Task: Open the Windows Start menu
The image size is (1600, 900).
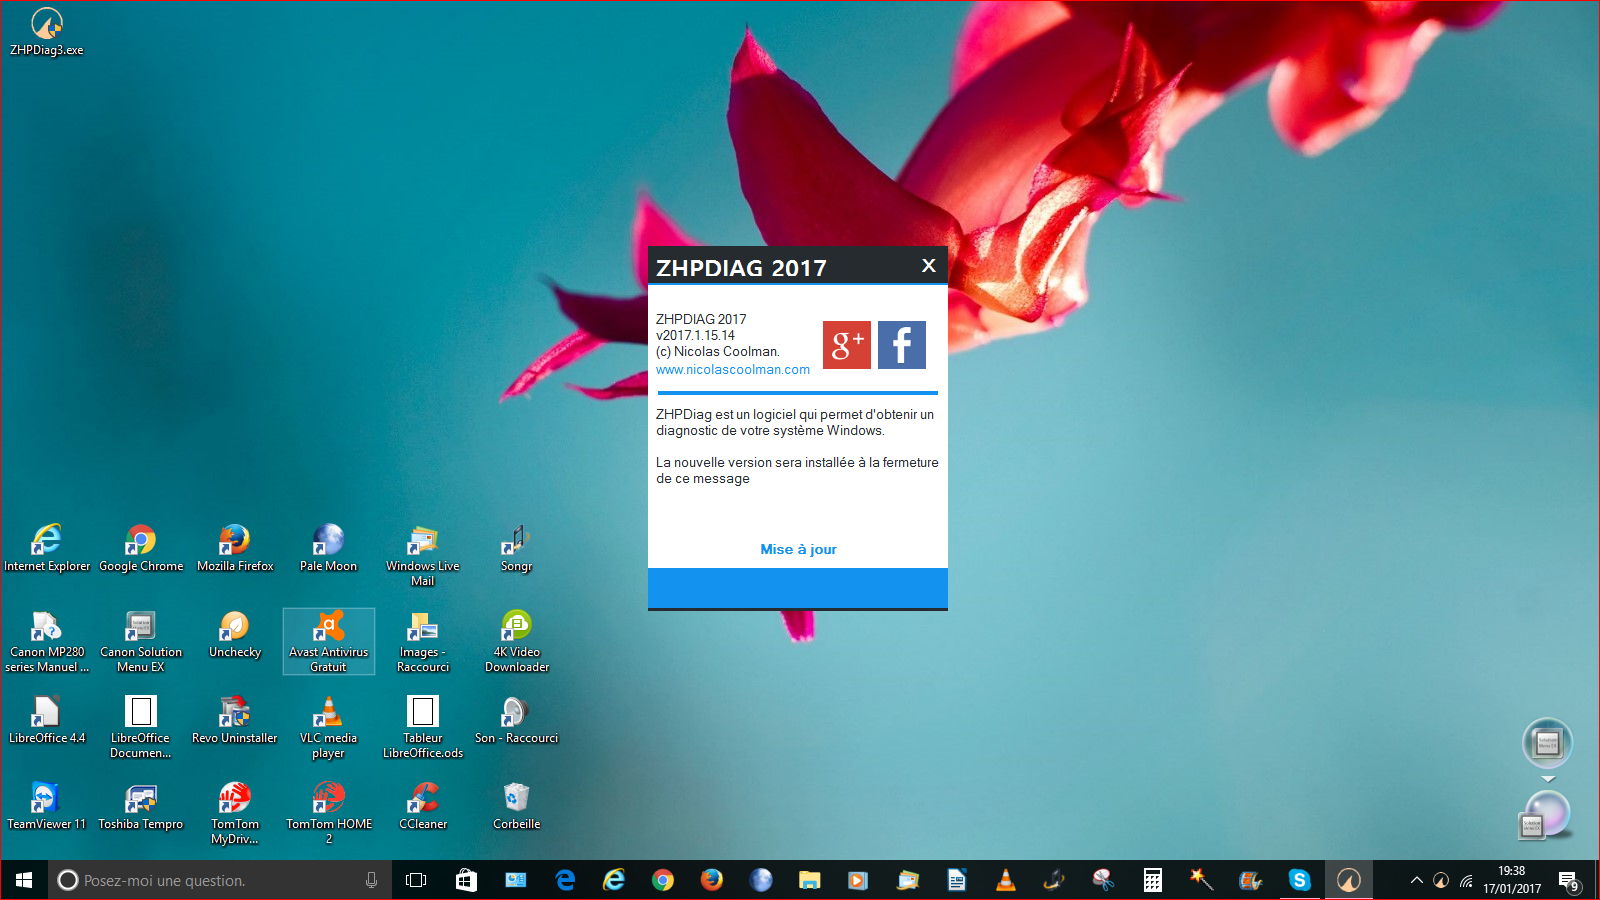Action: [x=24, y=880]
